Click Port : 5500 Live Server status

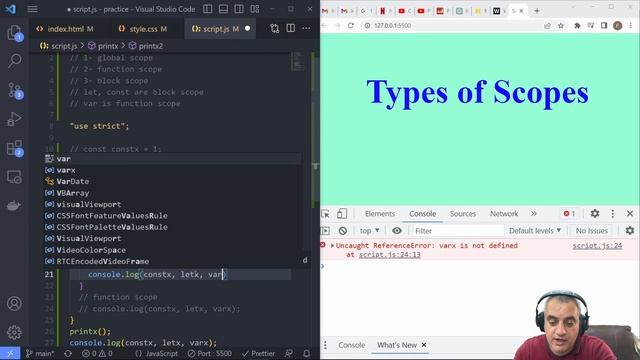click(210, 353)
